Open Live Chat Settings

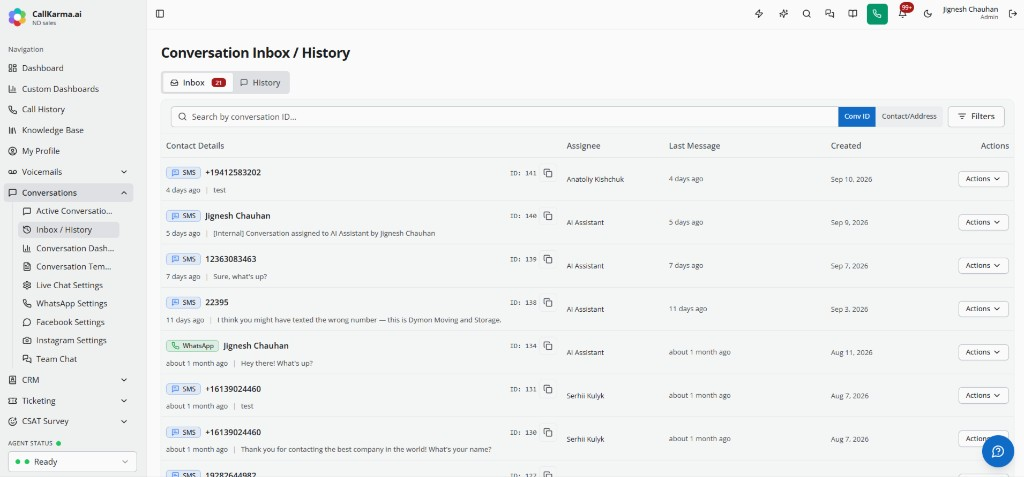[69, 285]
